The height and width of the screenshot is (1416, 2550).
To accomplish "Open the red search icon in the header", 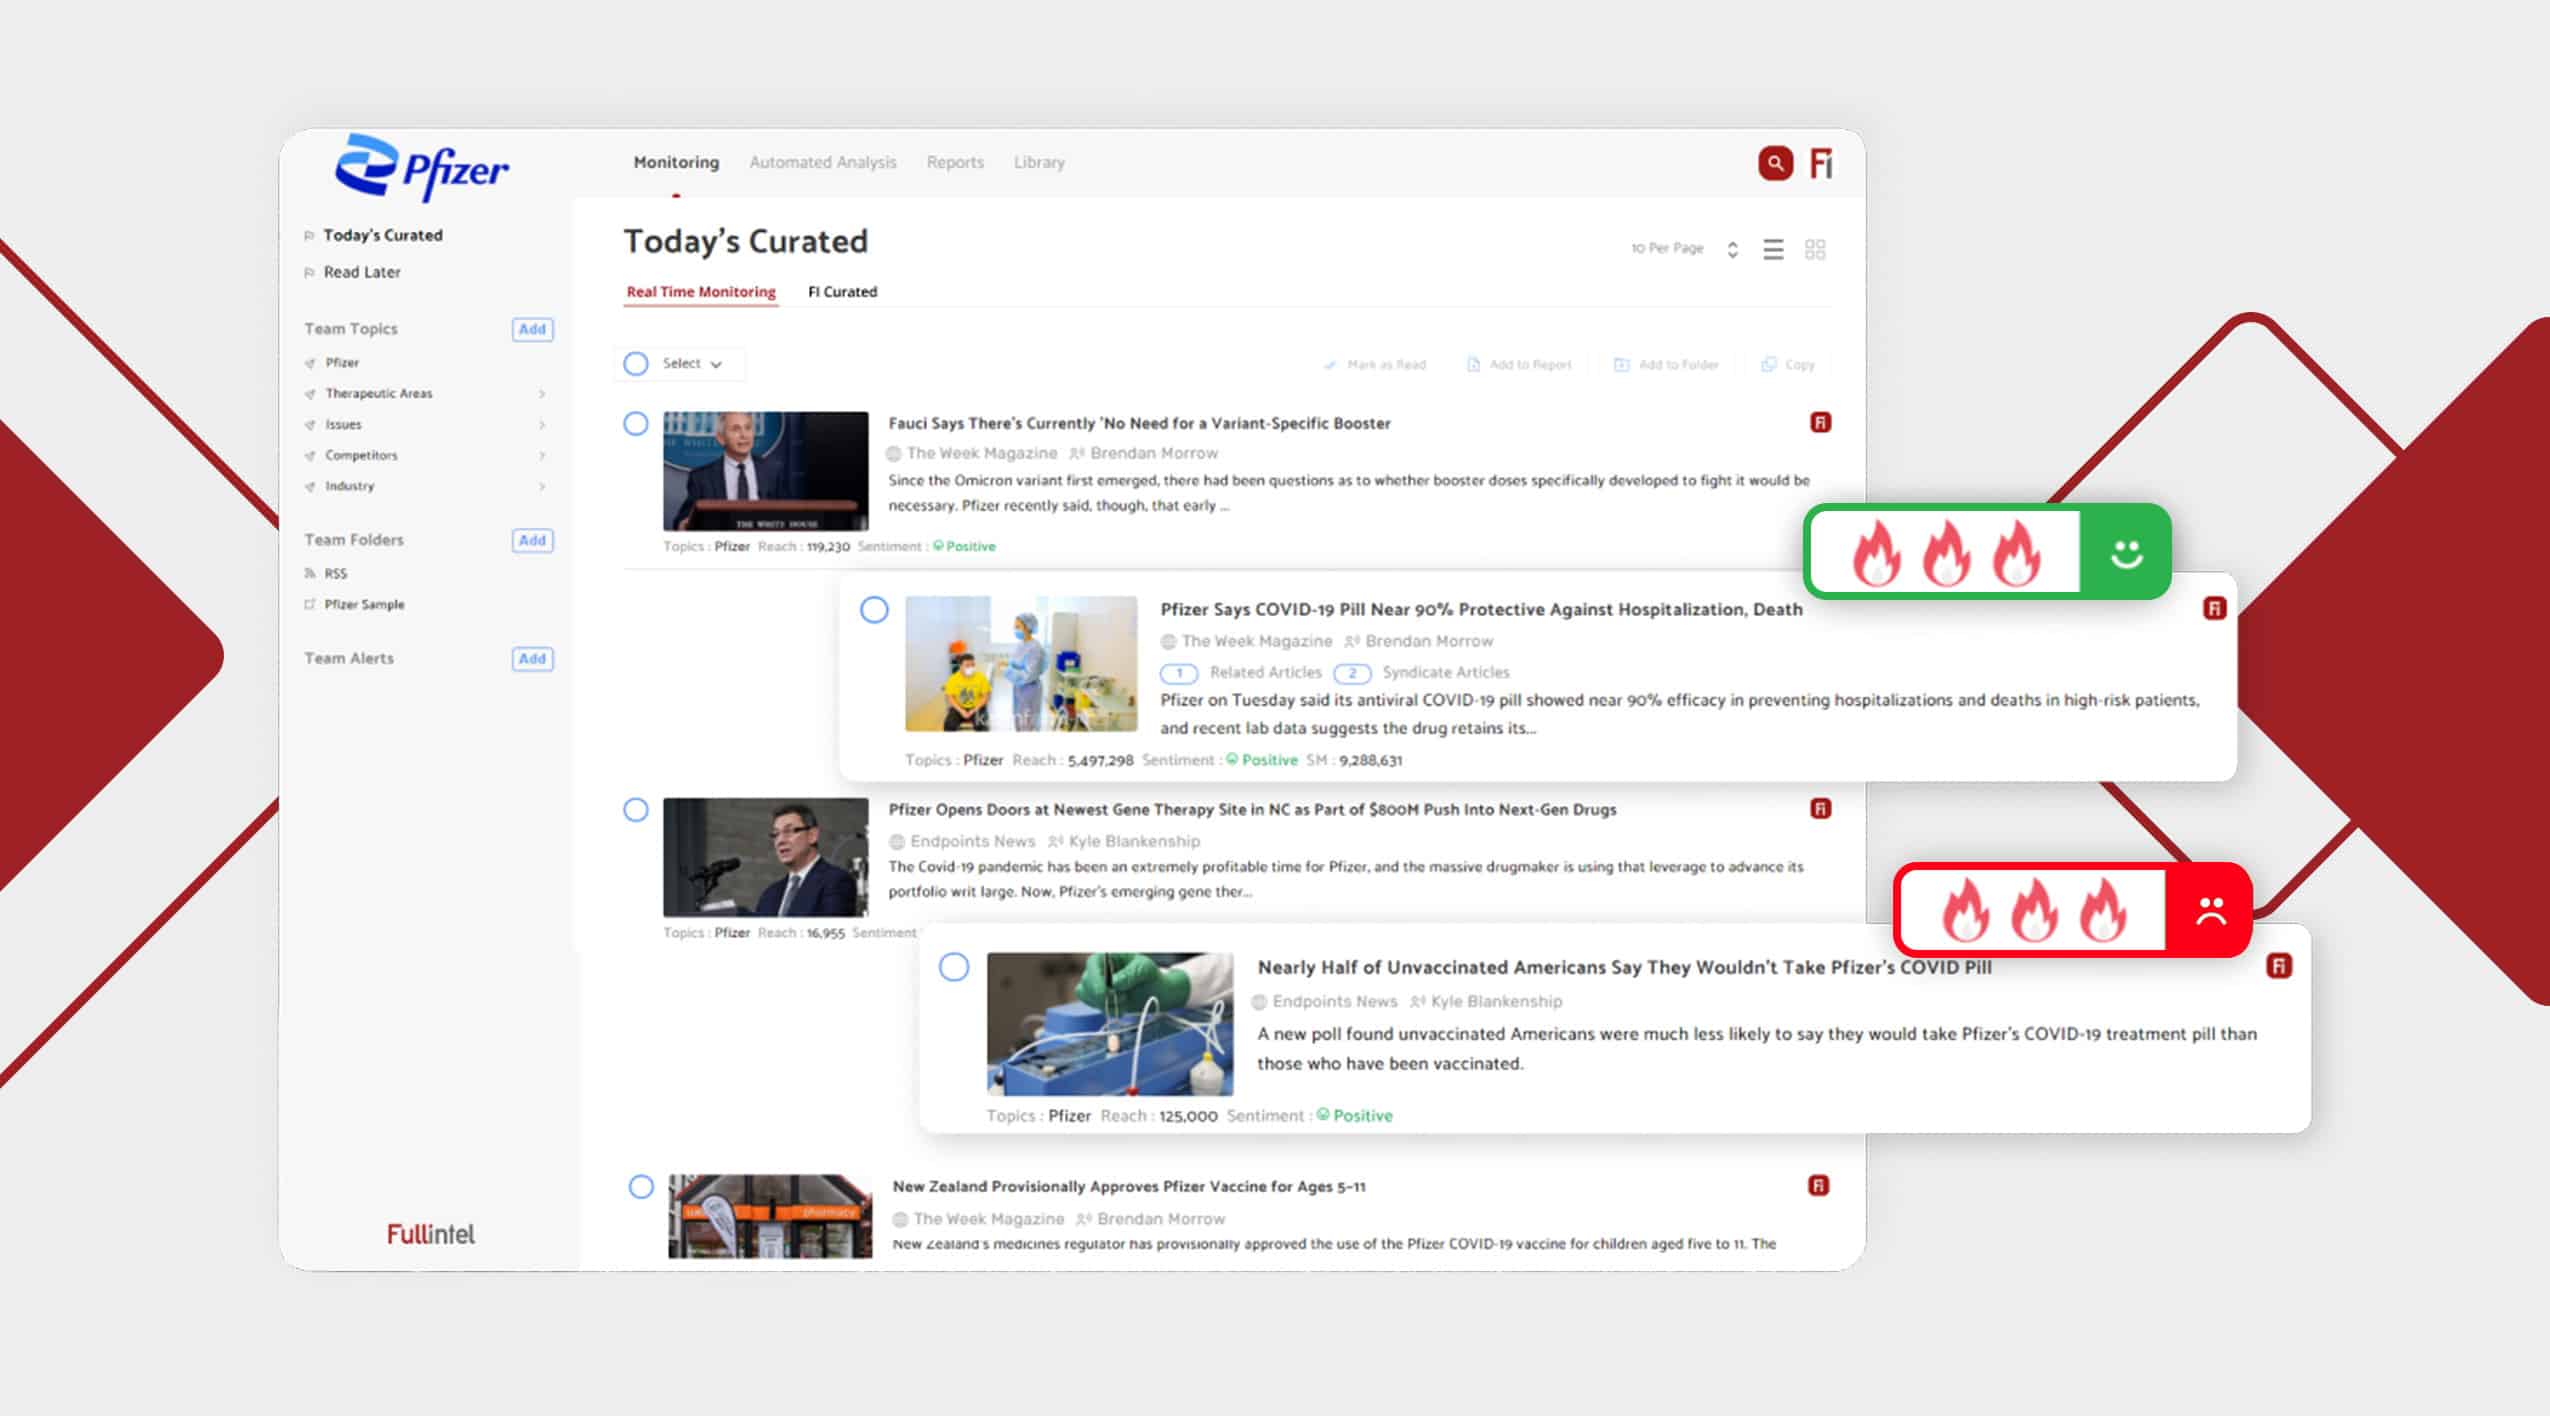I will [1776, 162].
